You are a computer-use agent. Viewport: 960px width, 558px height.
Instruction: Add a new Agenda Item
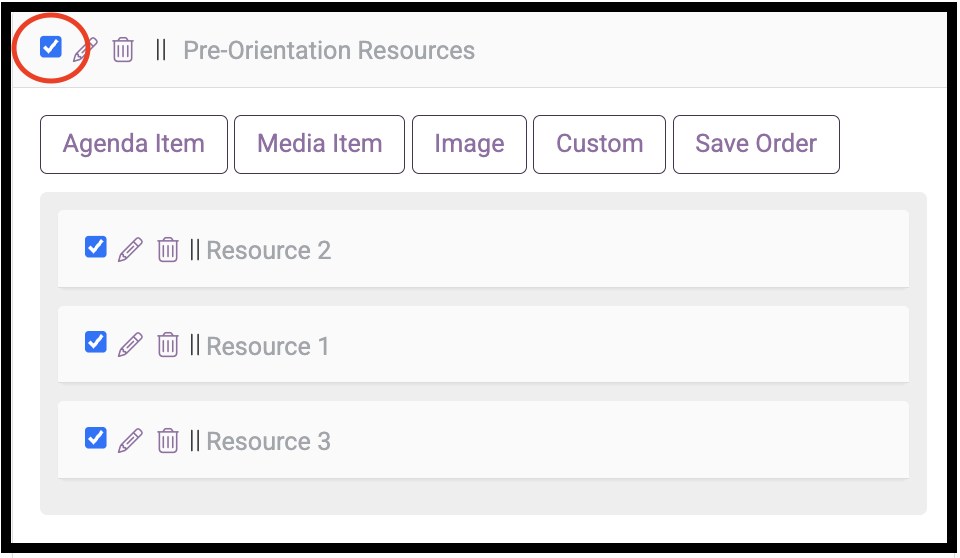[x=134, y=144]
